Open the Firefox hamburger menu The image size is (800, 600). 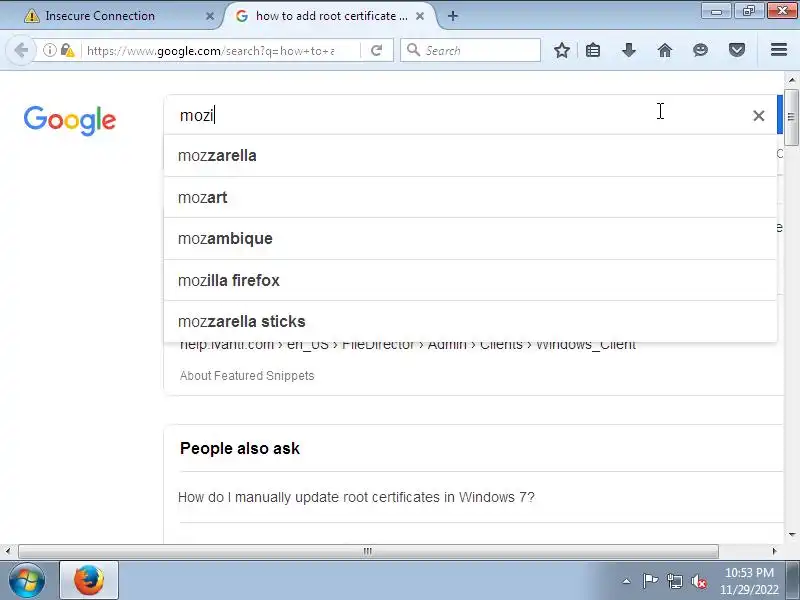(779, 50)
